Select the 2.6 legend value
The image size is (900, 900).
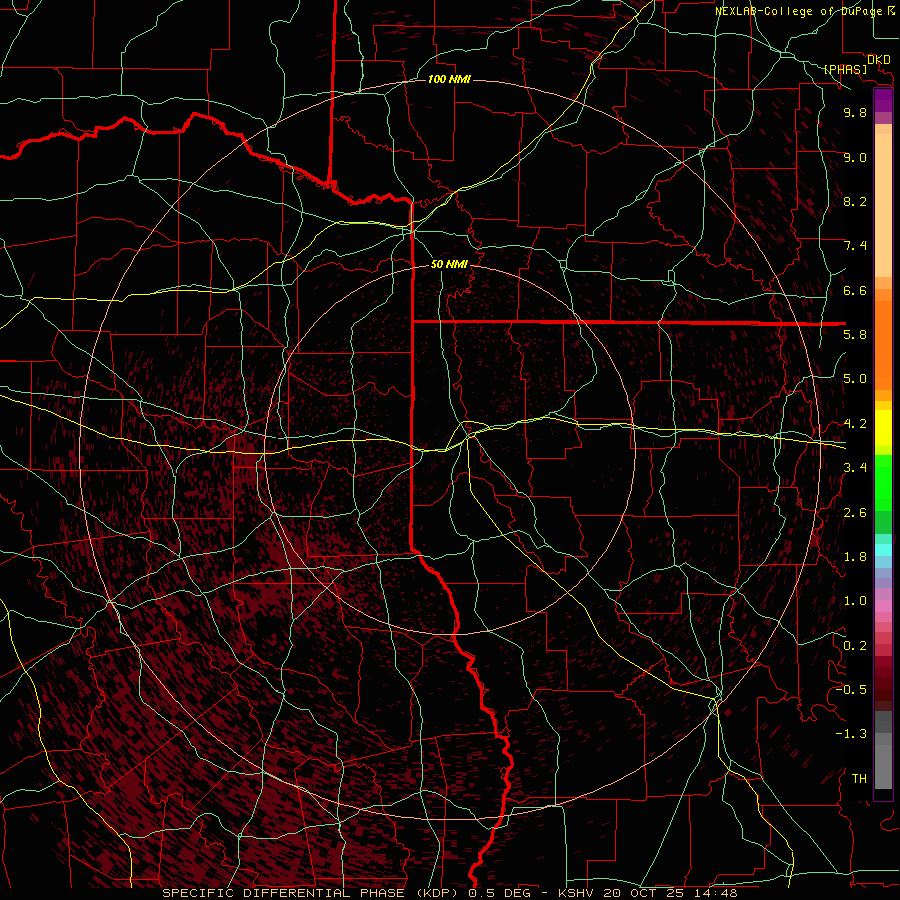point(855,513)
